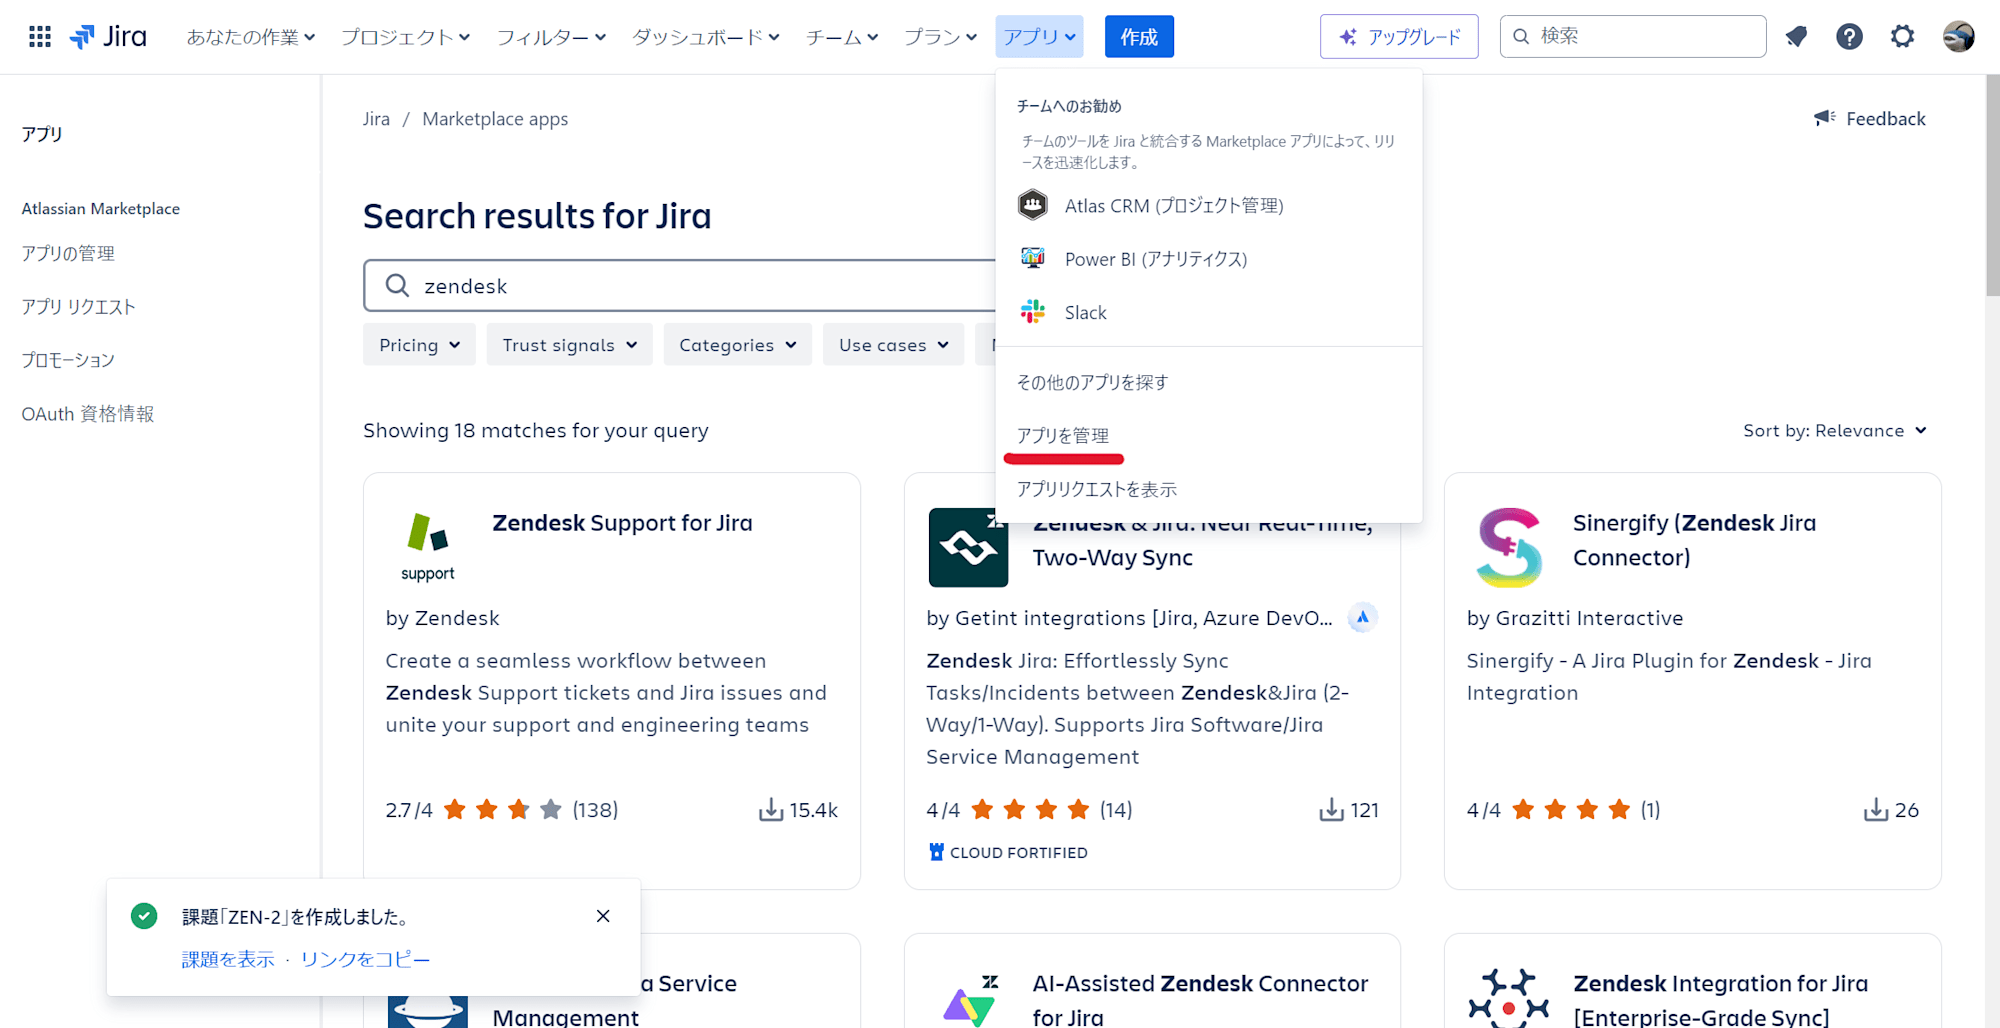The height and width of the screenshot is (1028, 2000).
Task: Click the top 検索 search field
Action: (1633, 37)
